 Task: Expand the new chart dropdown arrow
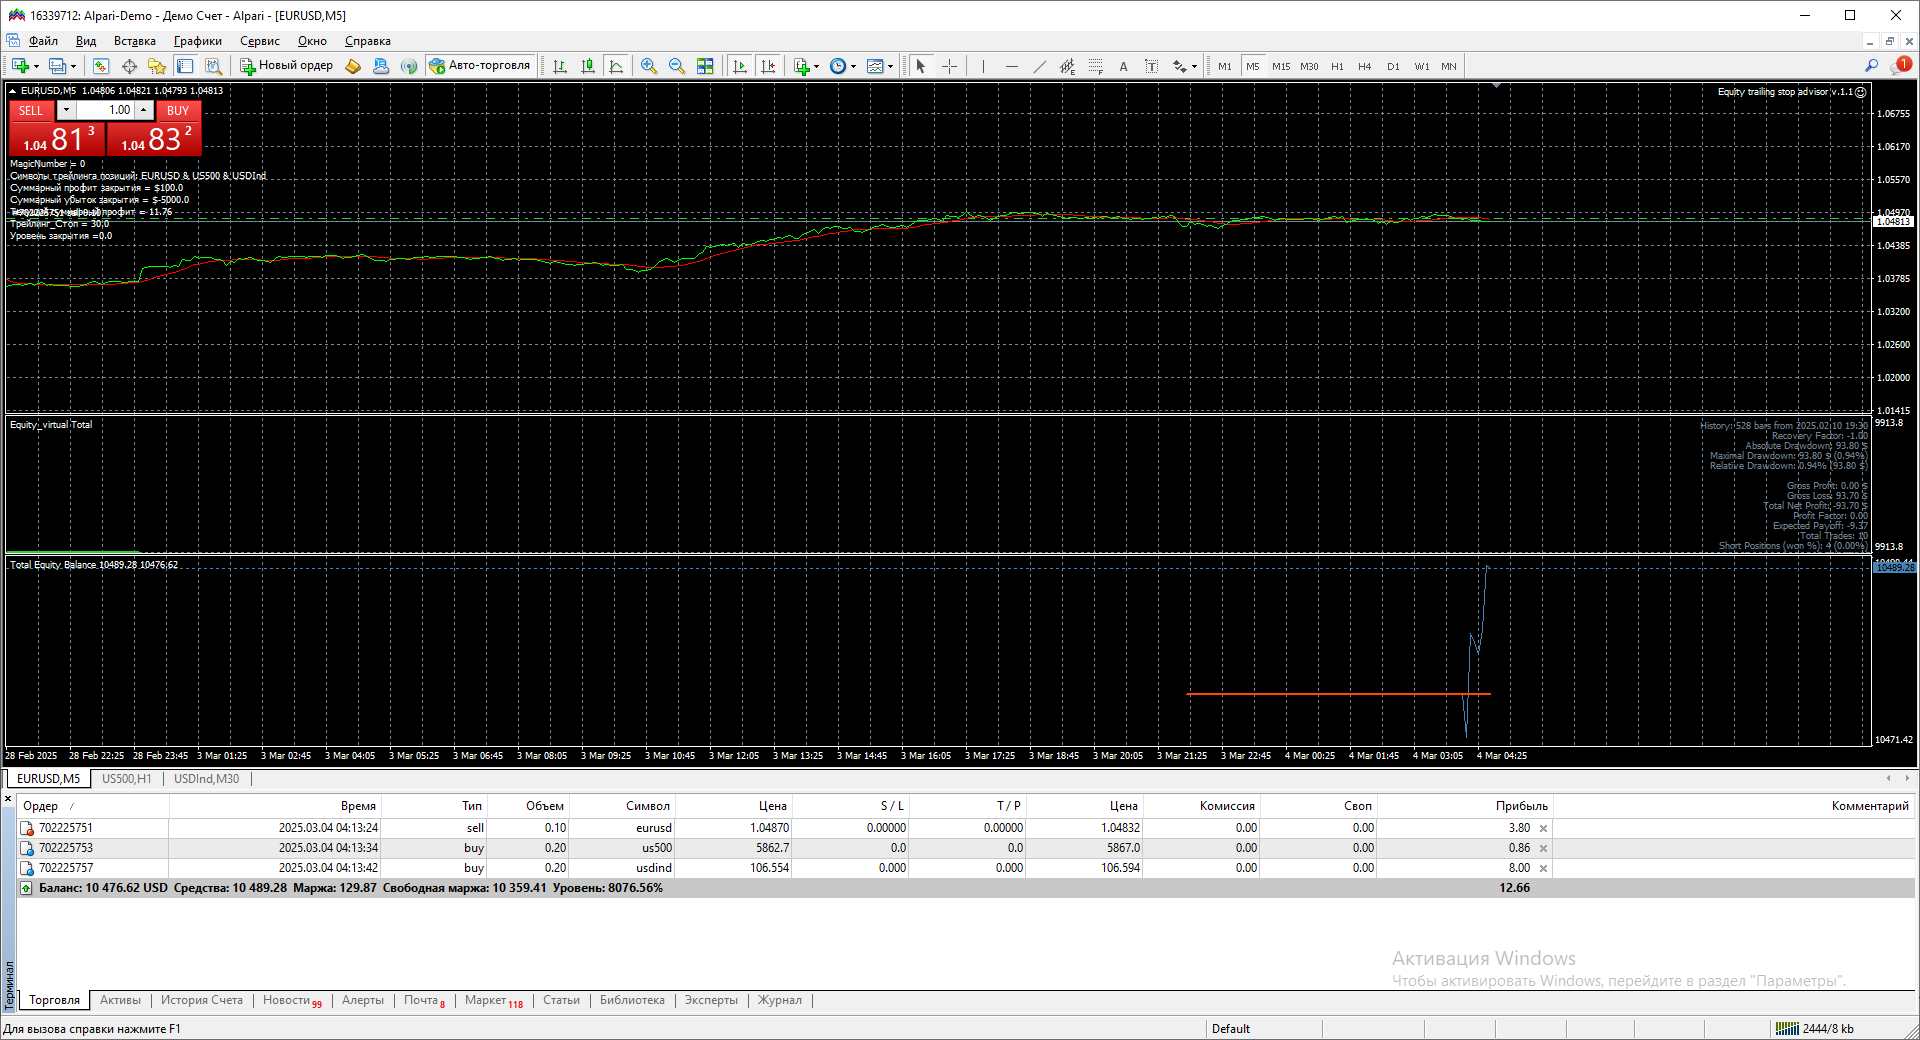click(x=36, y=67)
